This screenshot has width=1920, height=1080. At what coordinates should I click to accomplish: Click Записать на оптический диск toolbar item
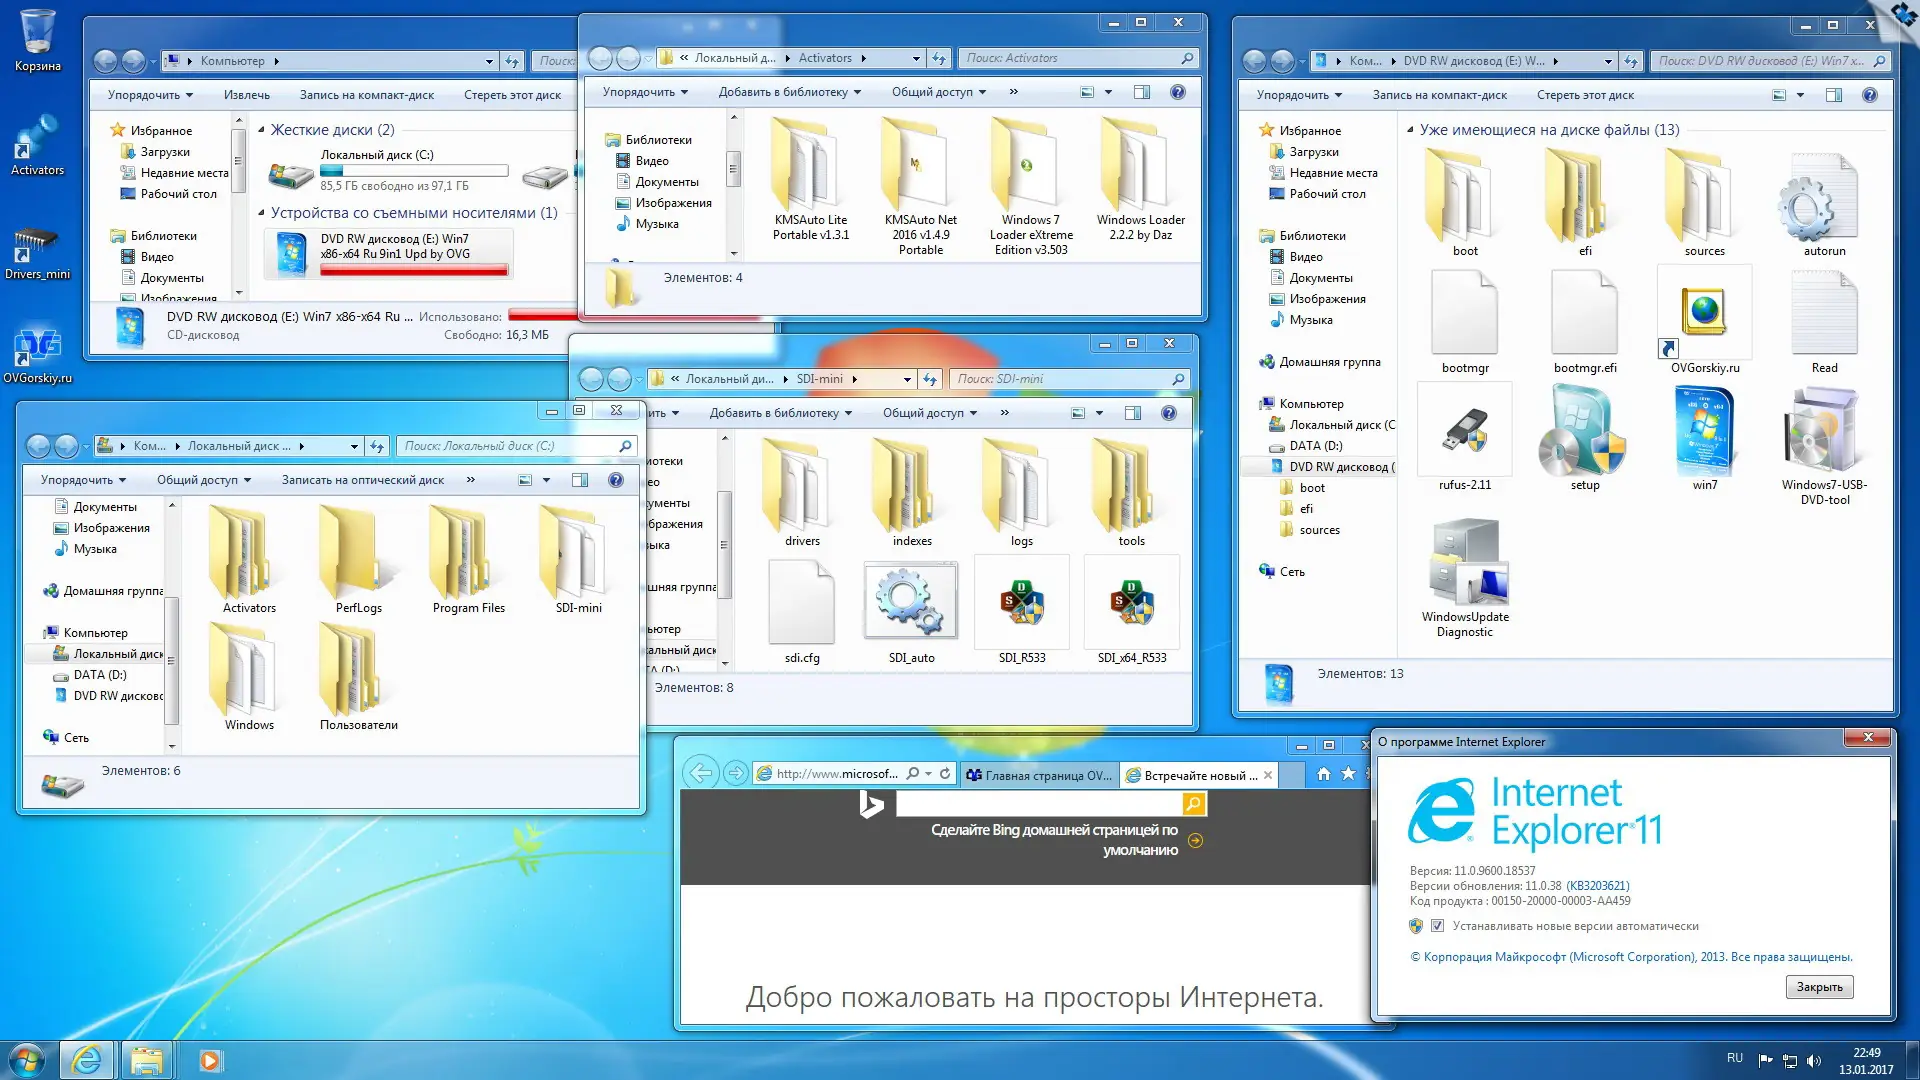tap(362, 480)
